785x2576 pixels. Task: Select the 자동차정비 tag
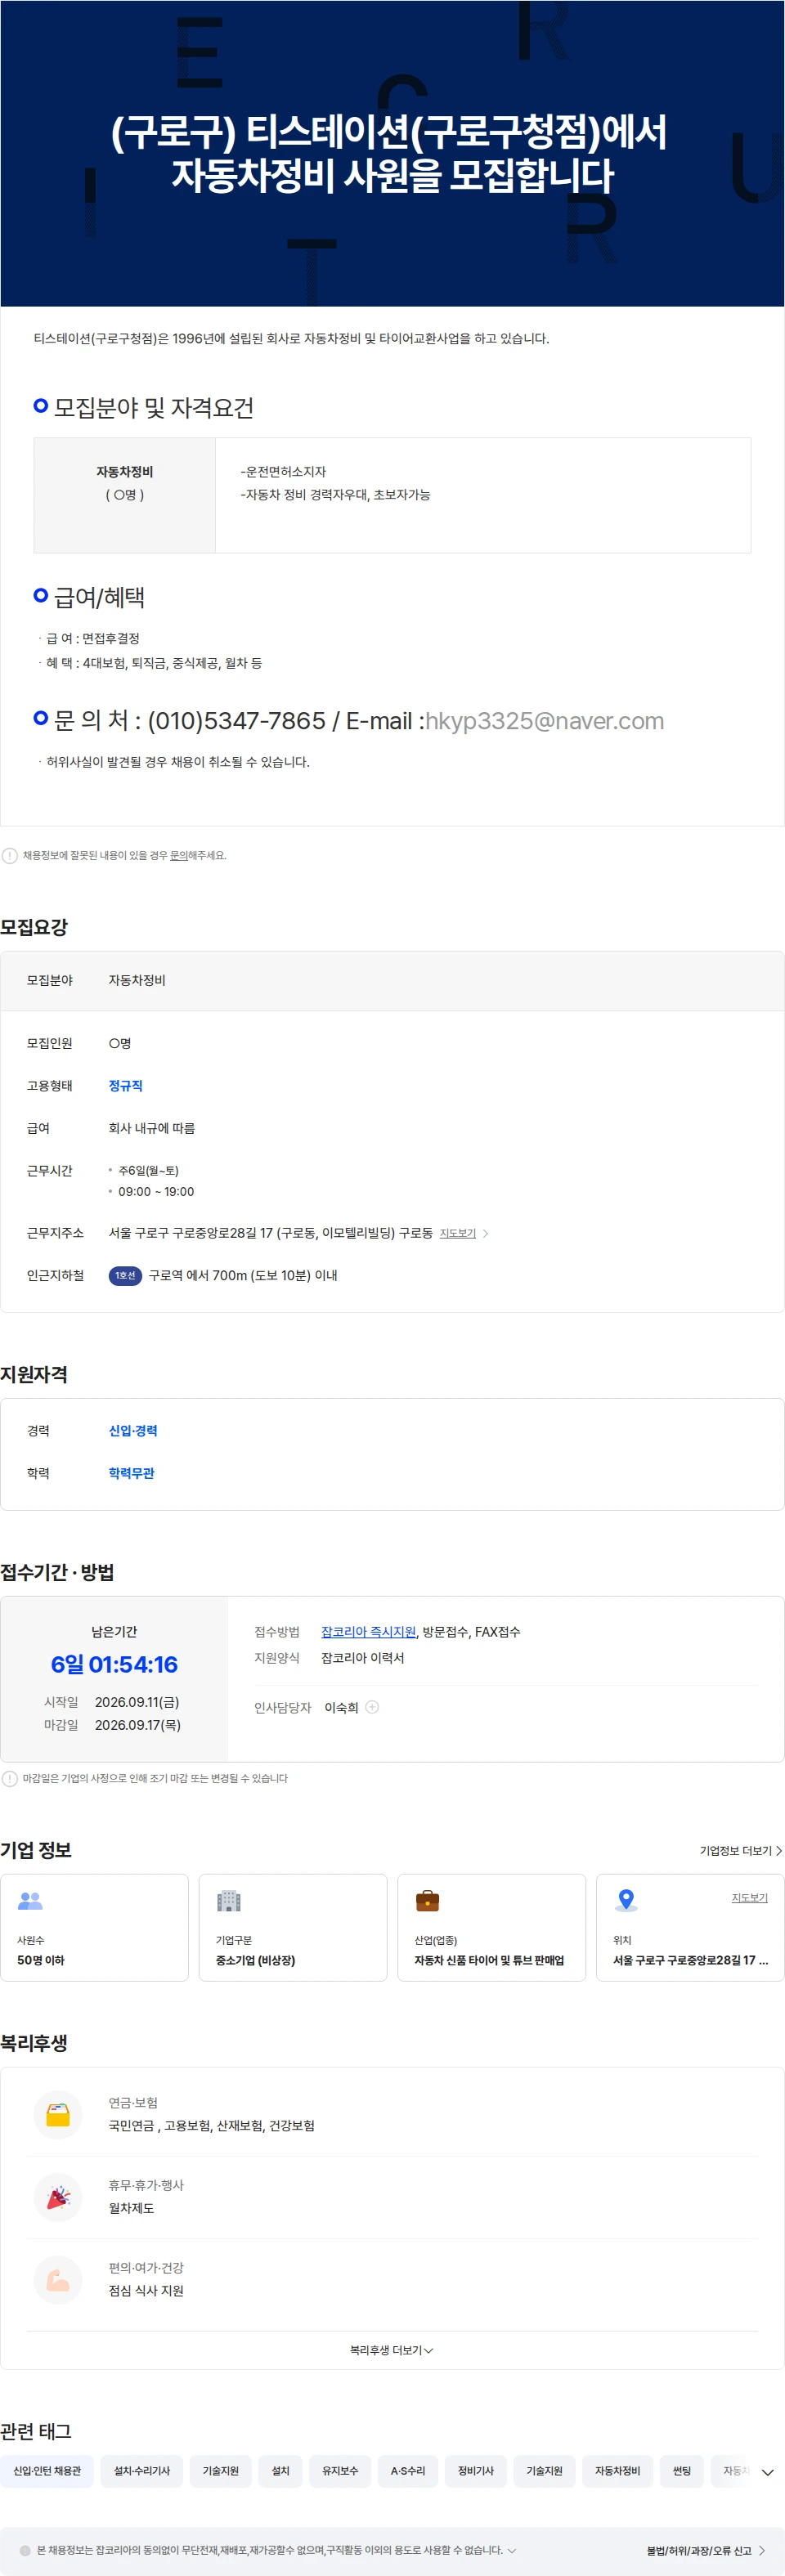[617, 2471]
